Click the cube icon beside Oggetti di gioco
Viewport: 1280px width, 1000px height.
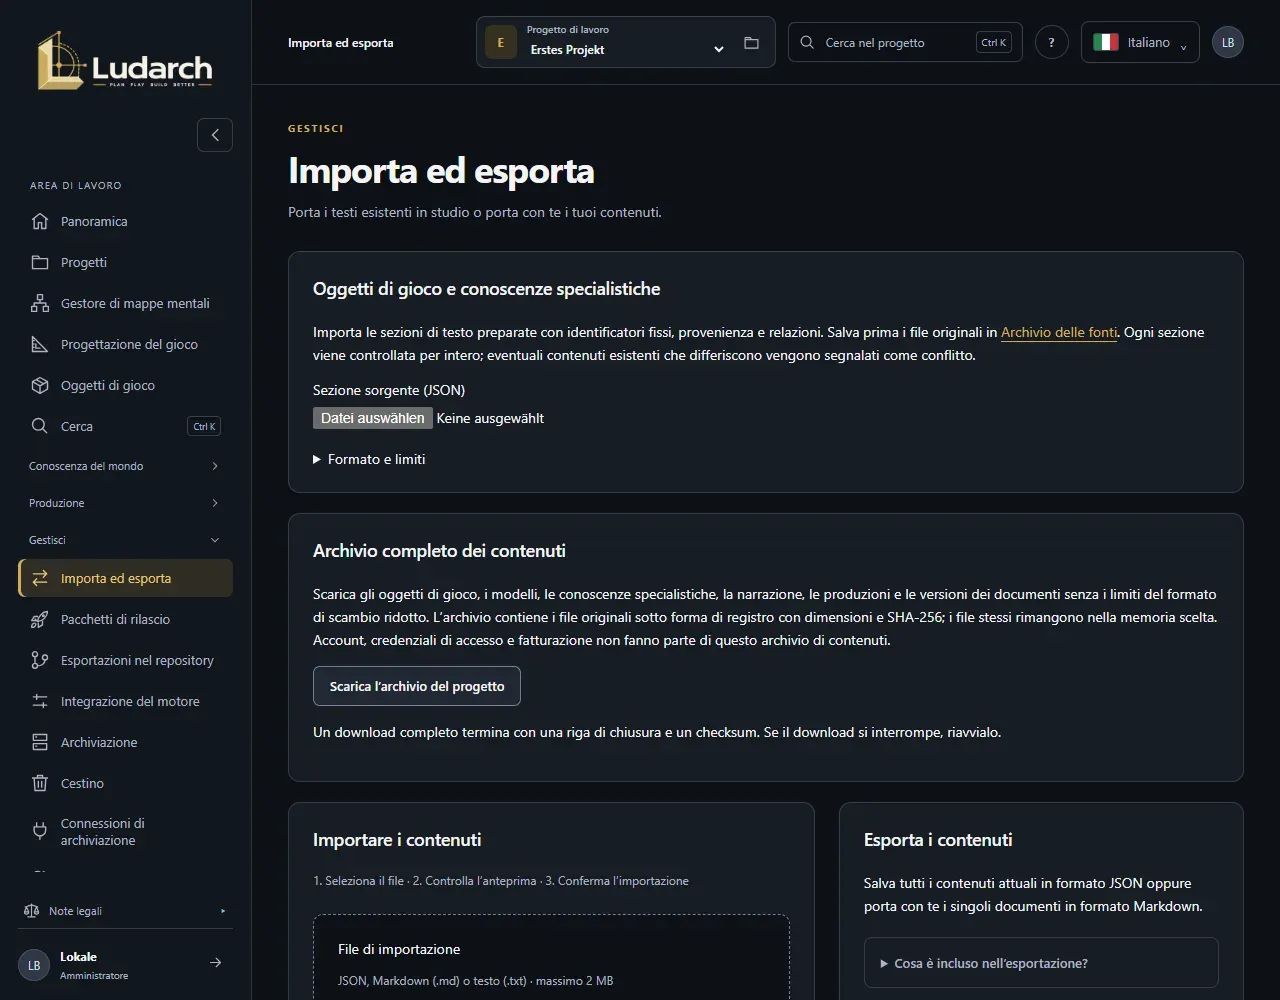click(40, 385)
